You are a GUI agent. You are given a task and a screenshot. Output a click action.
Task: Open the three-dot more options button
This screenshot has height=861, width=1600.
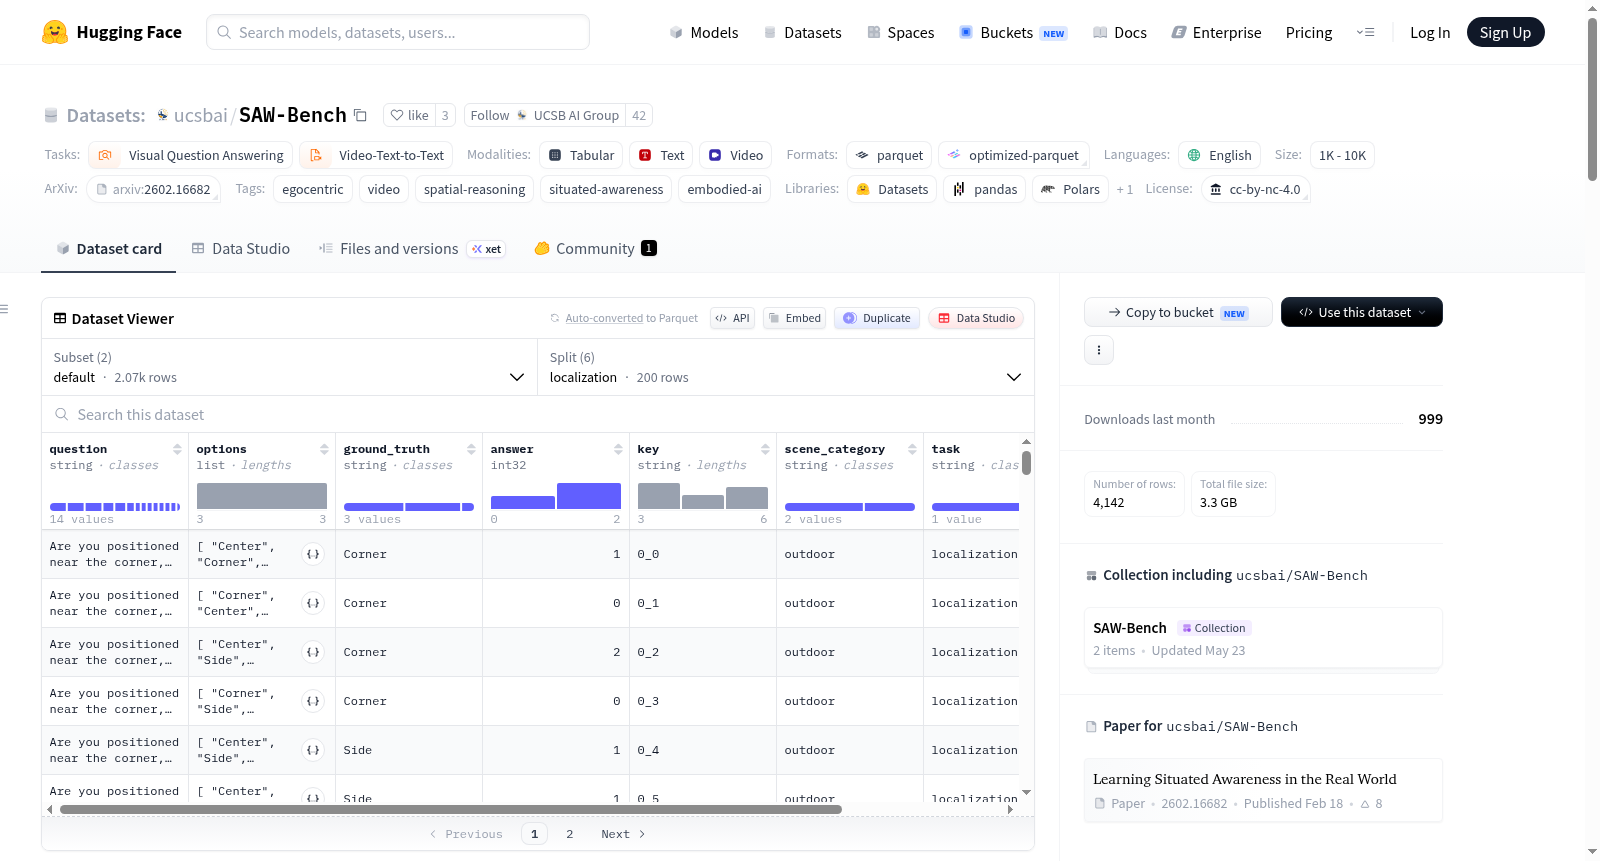[x=1099, y=350]
